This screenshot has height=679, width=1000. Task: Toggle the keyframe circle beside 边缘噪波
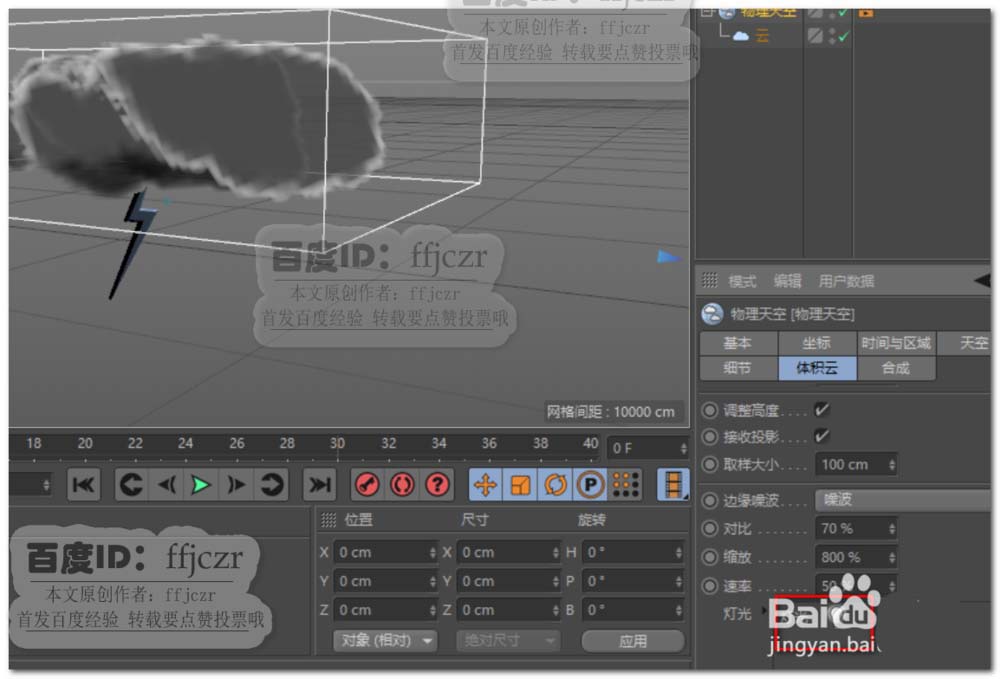coord(709,500)
